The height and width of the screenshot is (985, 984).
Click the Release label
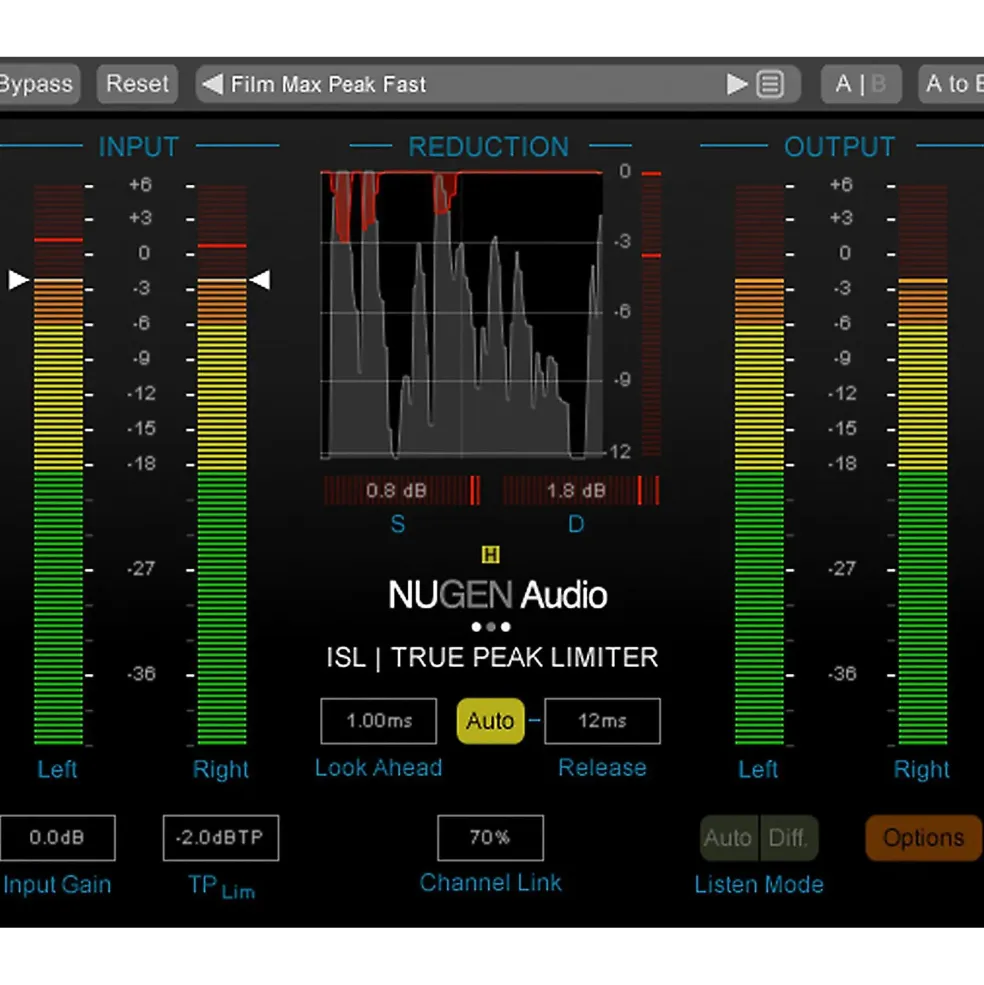coord(602,768)
